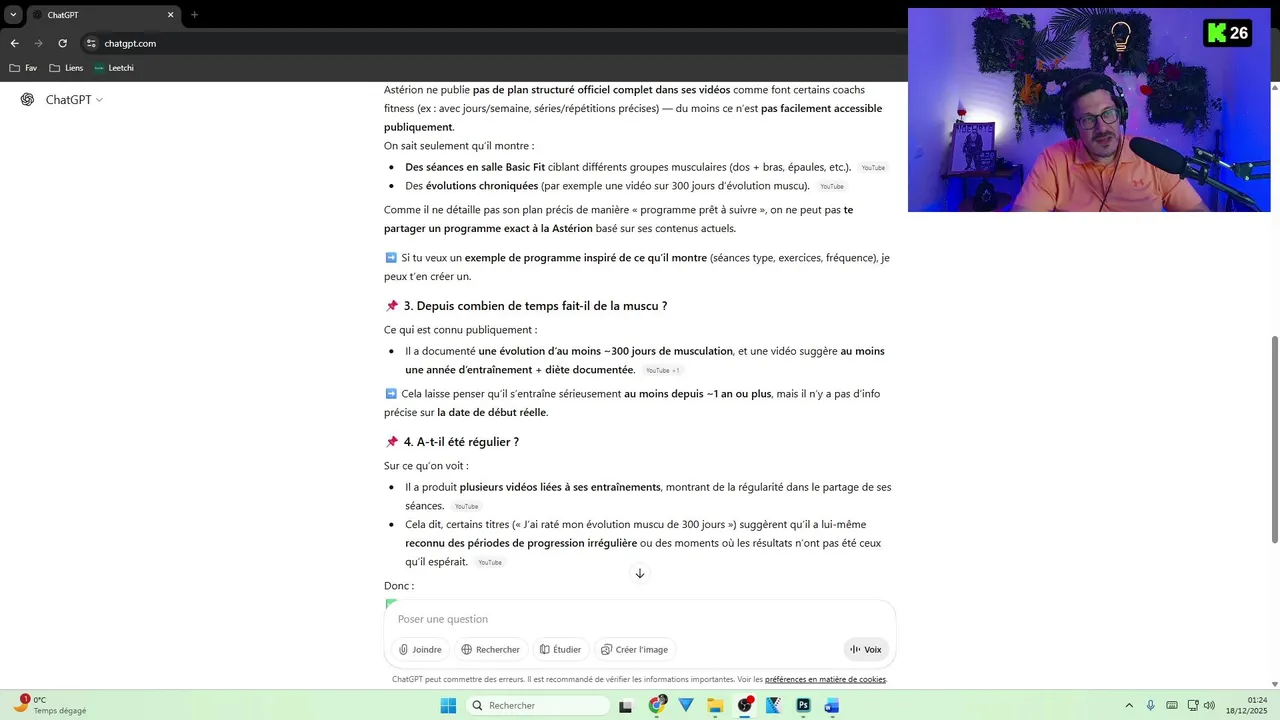Reload the current page
1280x720 pixels.
point(62,43)
